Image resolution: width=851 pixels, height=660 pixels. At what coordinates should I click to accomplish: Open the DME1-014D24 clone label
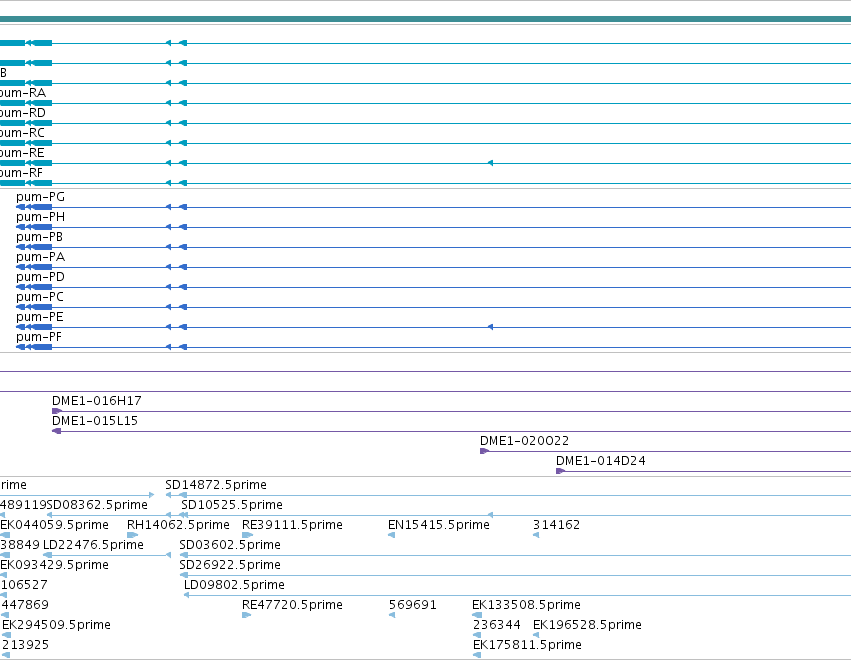point(601,461)
